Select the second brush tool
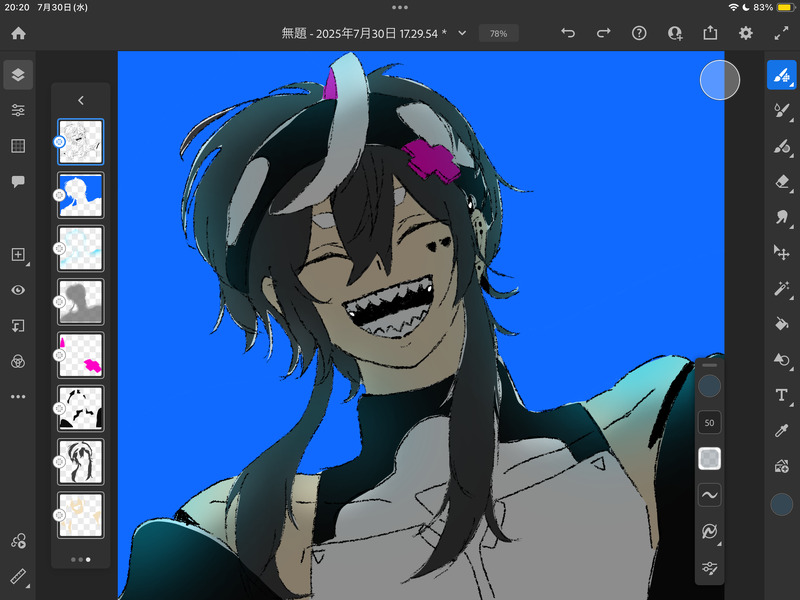This screenshot has width=800, height=600. click(x=782, y=111)
